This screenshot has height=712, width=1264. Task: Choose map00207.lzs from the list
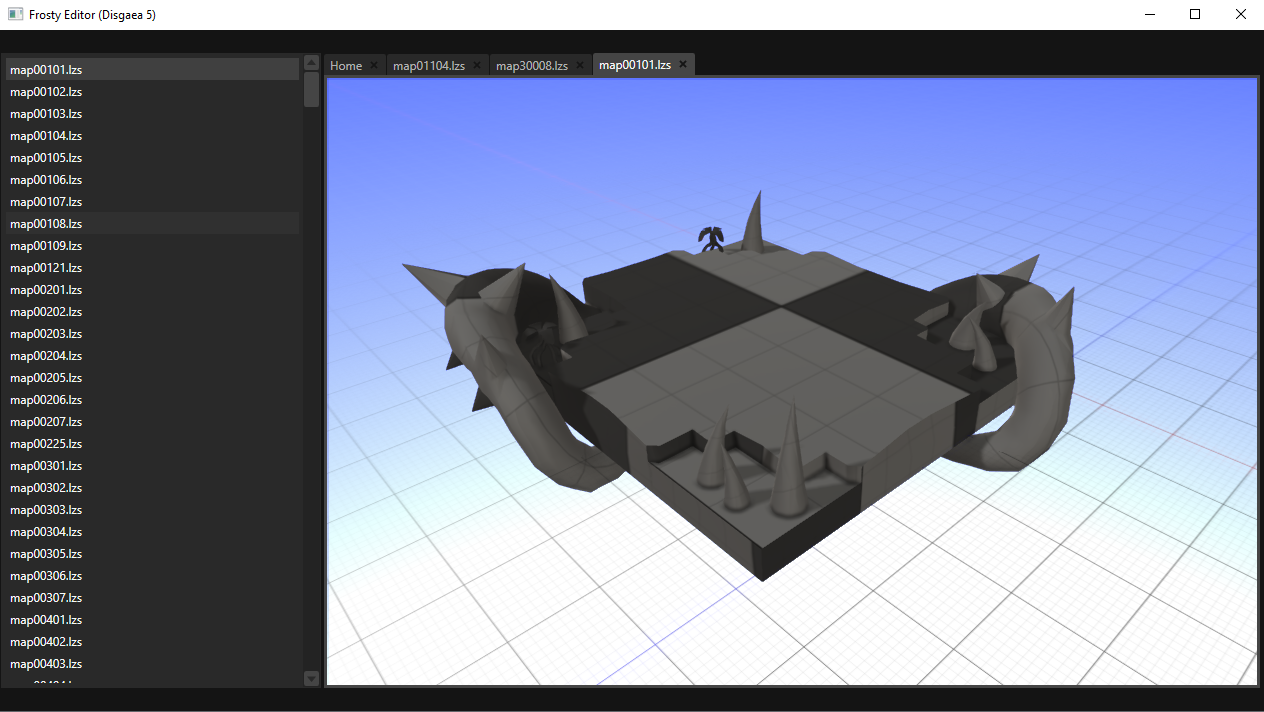[x=152, y=421]
